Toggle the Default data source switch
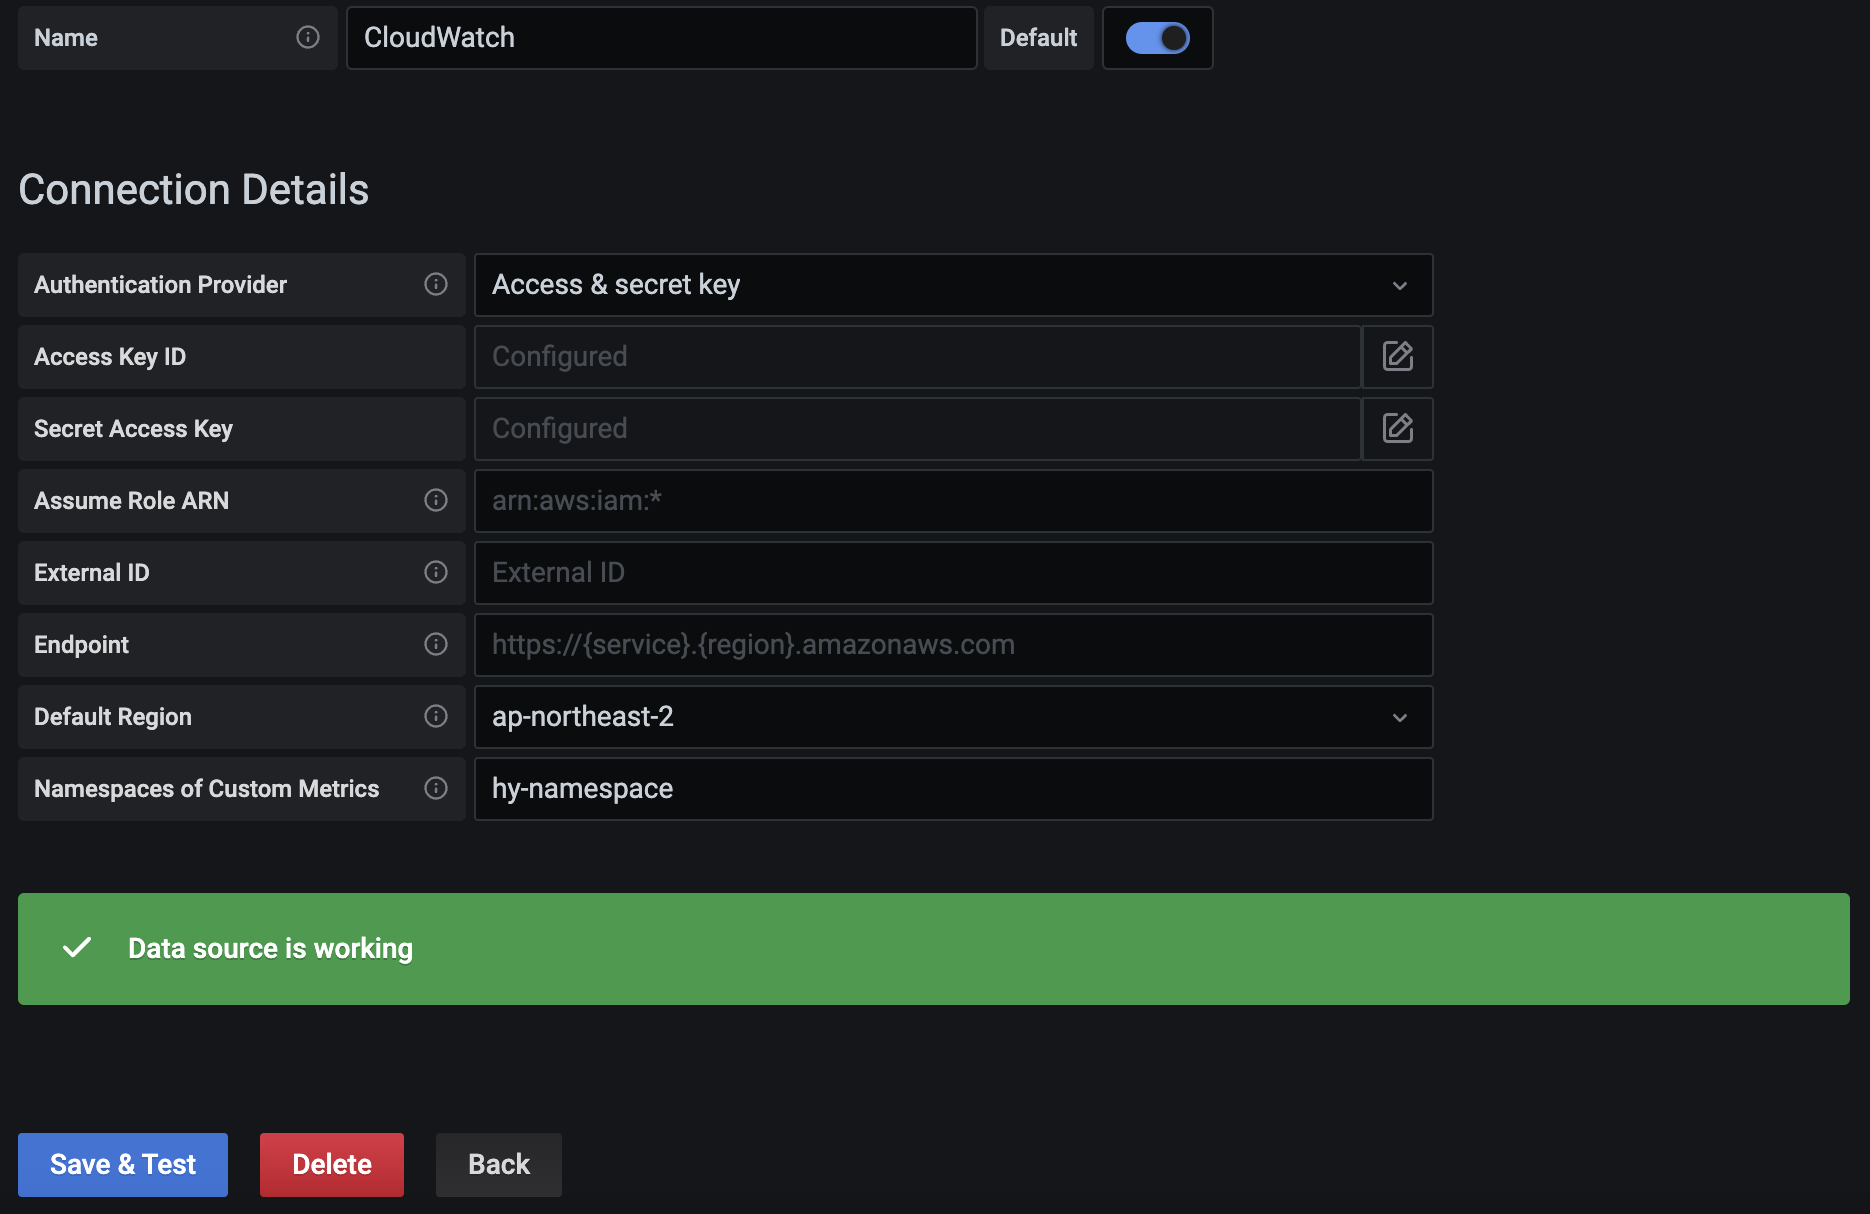1870x1214 pixels. tap(1157, 38)
